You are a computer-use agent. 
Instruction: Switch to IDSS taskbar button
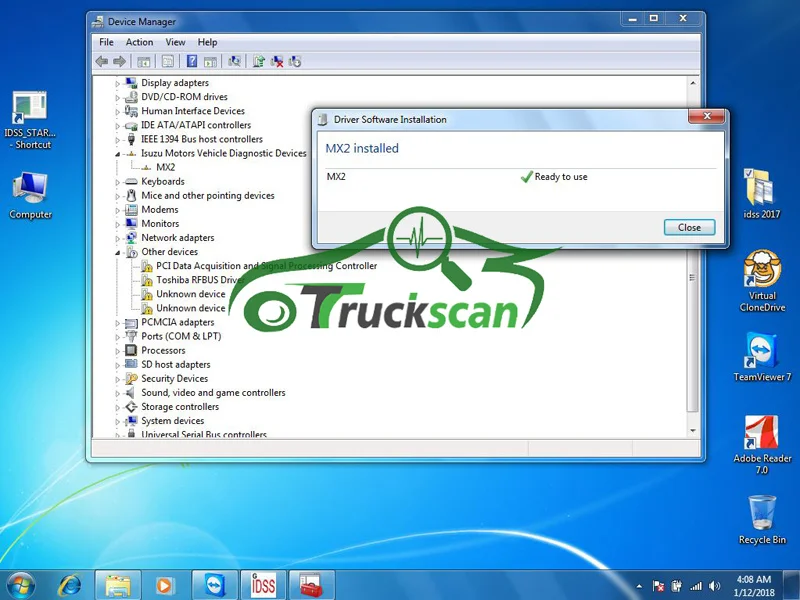click(263, 585)
